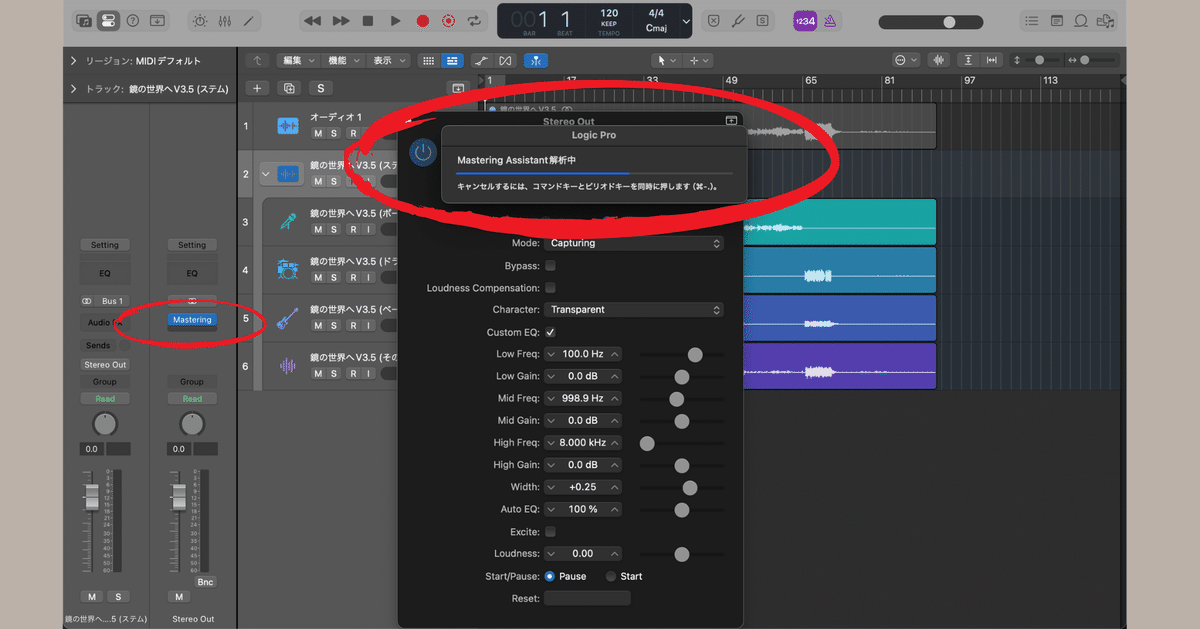Toggle the Flex button in tracks toolbar
The width and height of the screenshot is (1200, 629).
[x=506, y=60]
